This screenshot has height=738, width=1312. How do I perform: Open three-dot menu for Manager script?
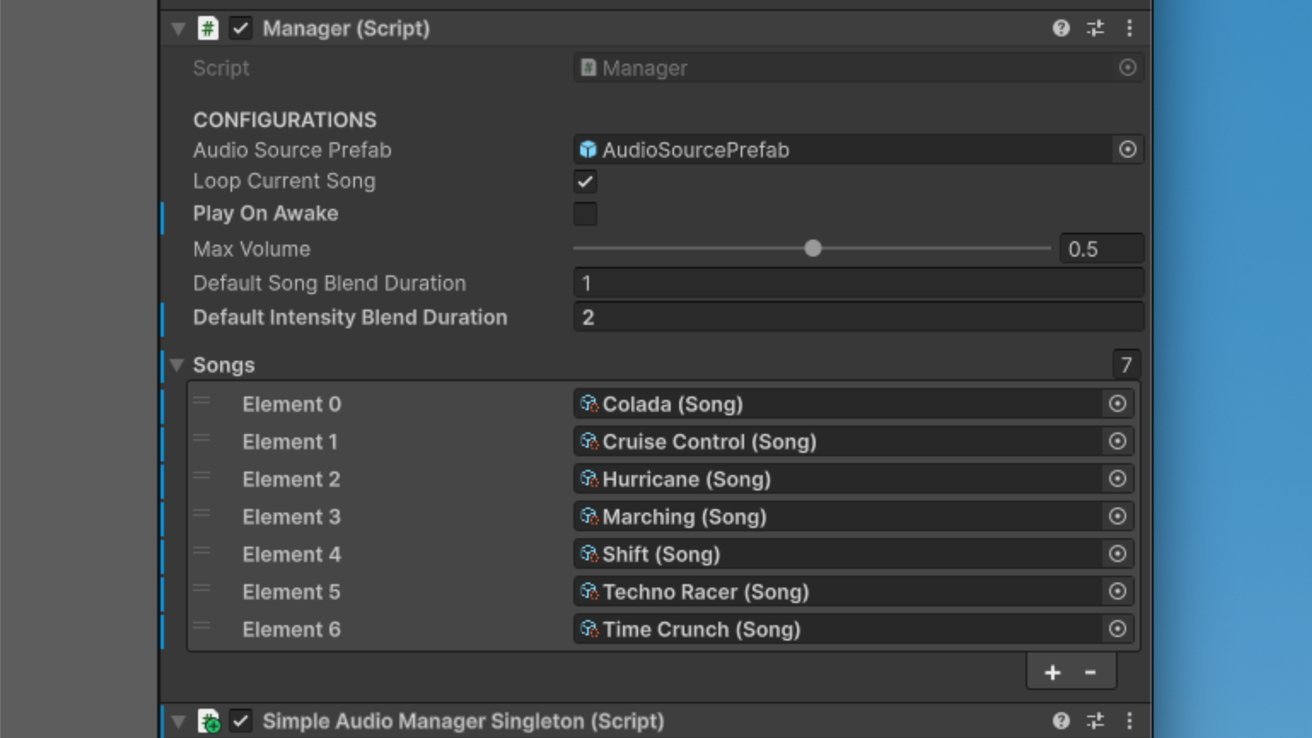pyautogui.click(x=1130, y=29)
